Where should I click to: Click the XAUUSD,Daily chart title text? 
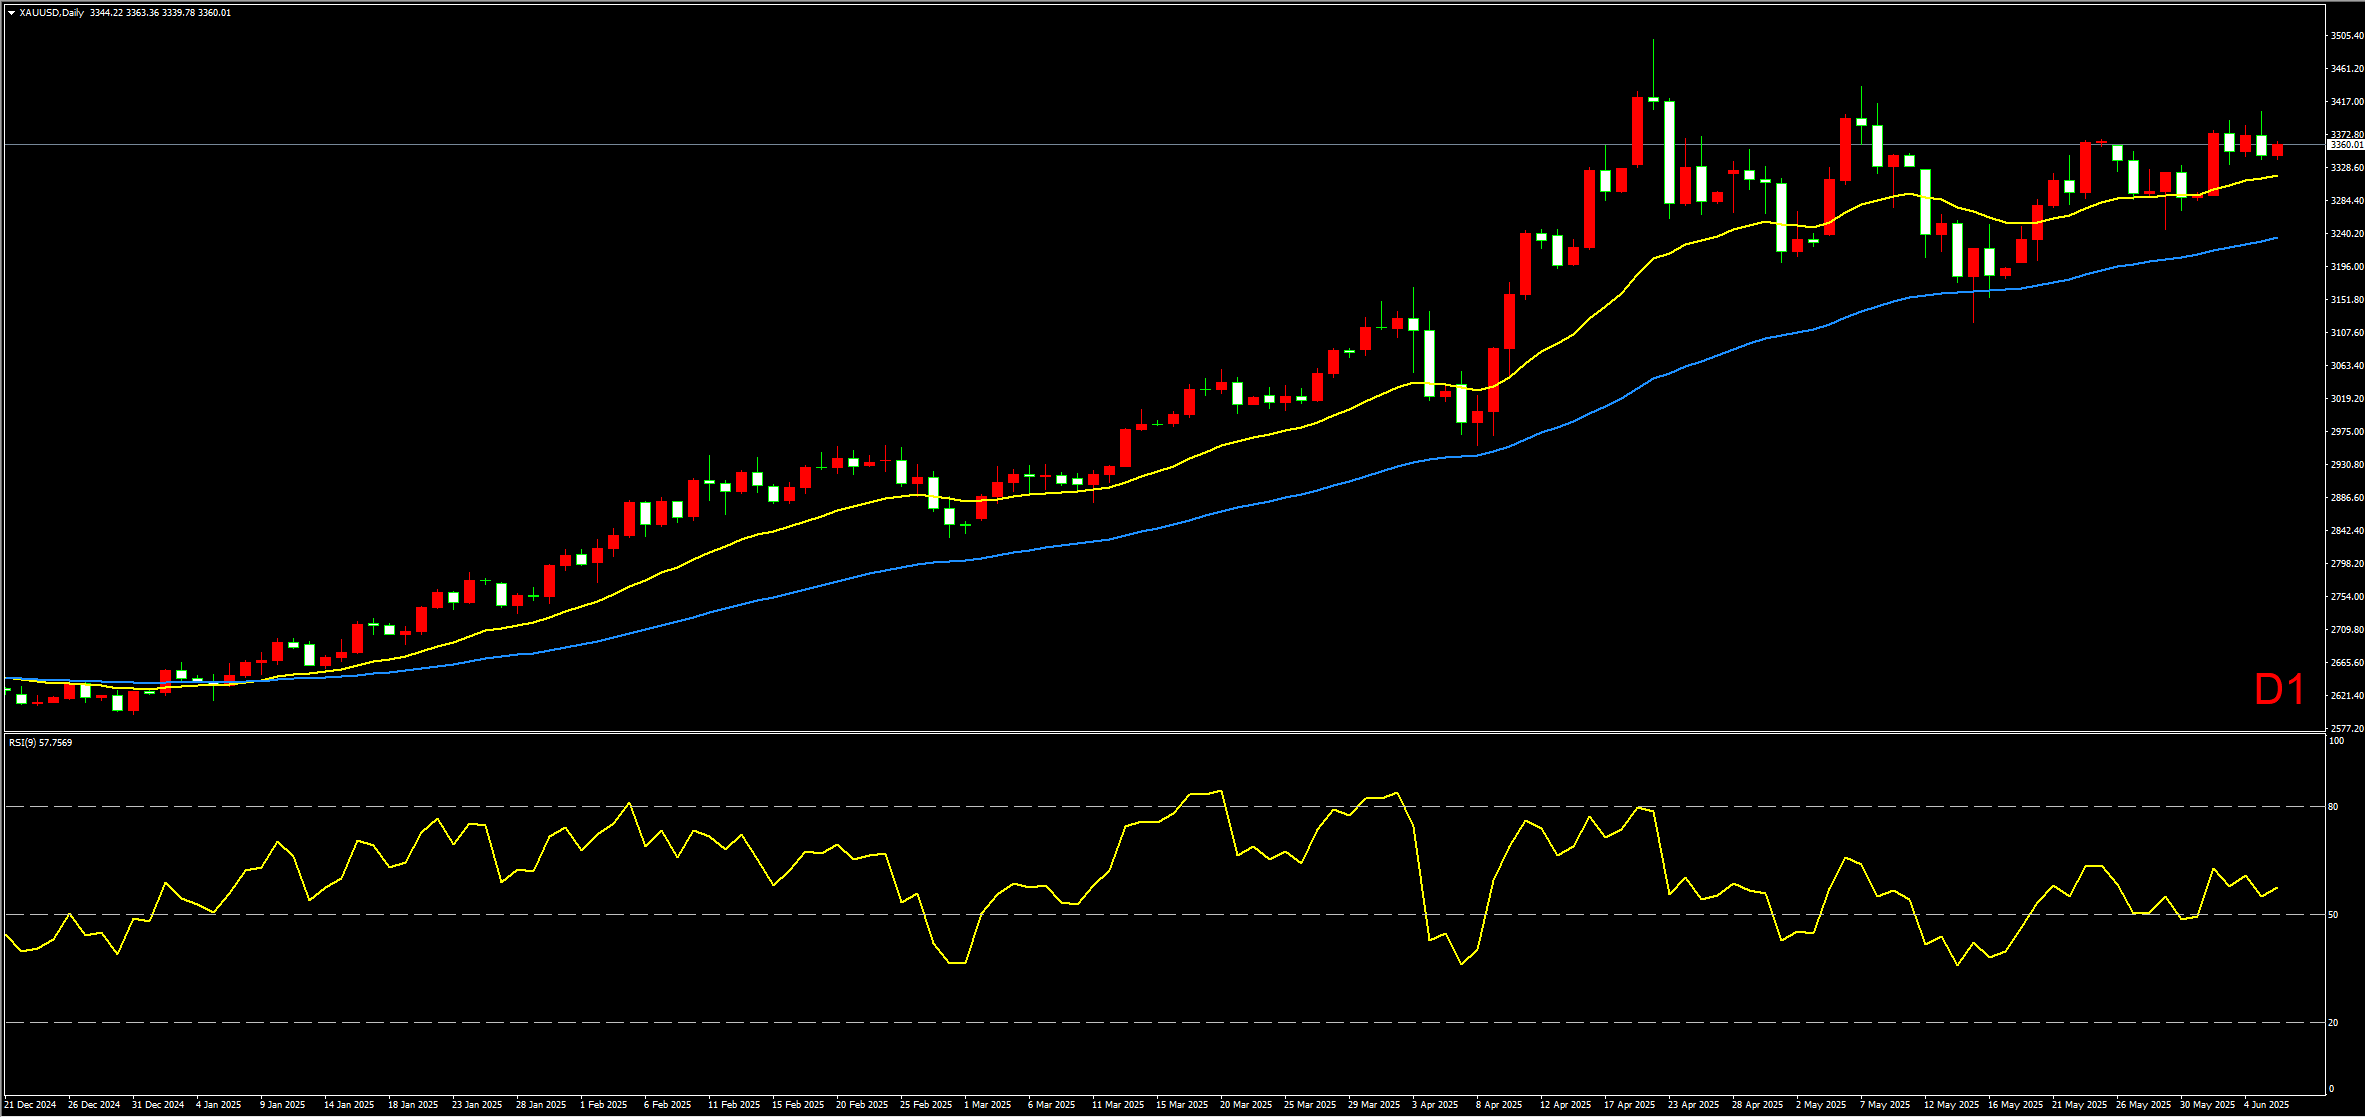pos(51,13)
